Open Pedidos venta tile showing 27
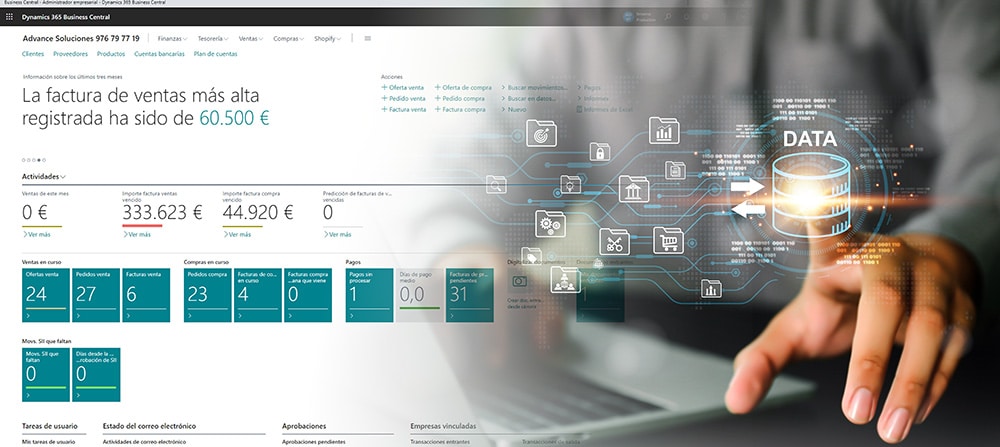 pyautogui.click(x=96, y=295)
